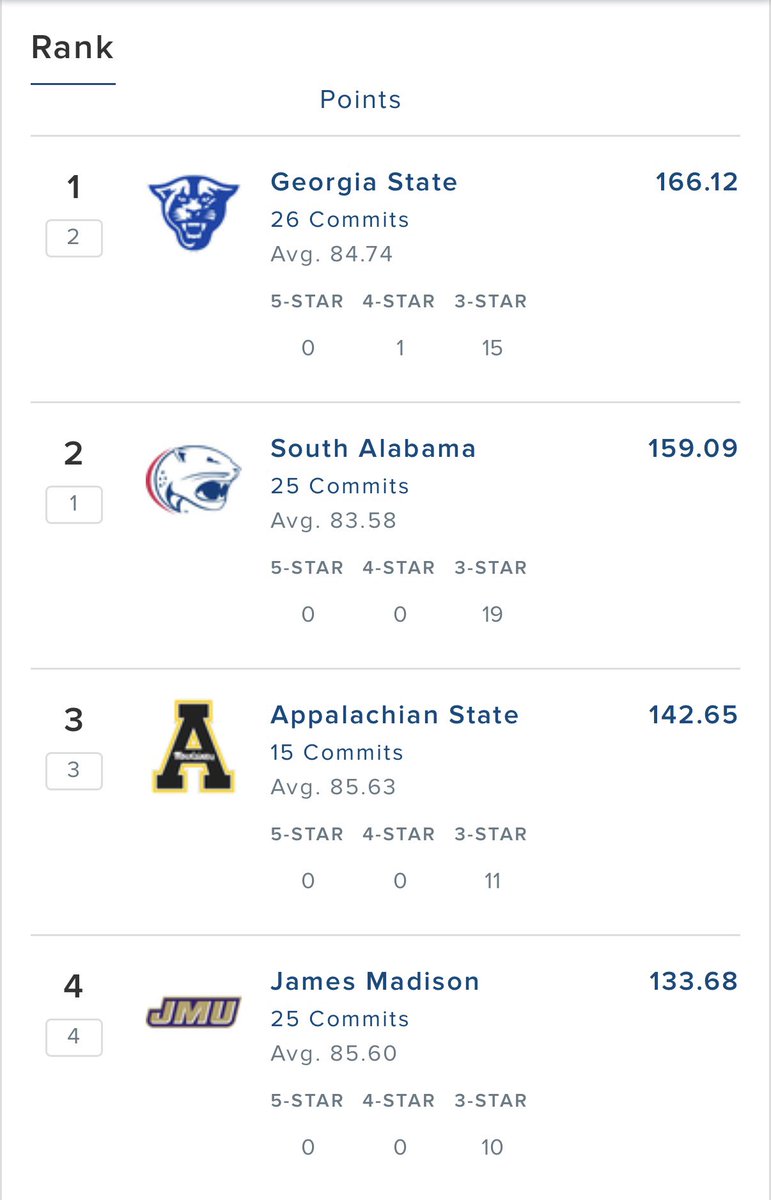Click Georgia State's 166.12 points total
This screenshot has width=771, height=1200.
tap(697, 182)
